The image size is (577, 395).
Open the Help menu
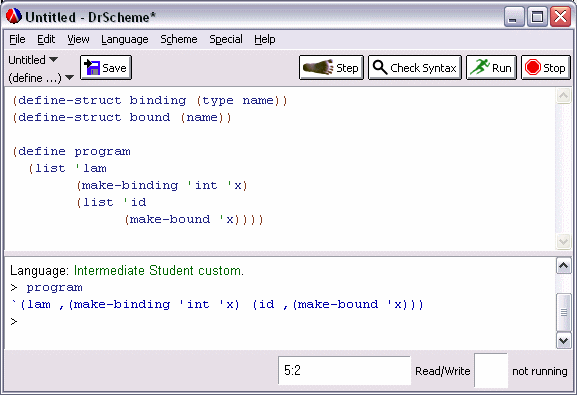coord(265,39)
